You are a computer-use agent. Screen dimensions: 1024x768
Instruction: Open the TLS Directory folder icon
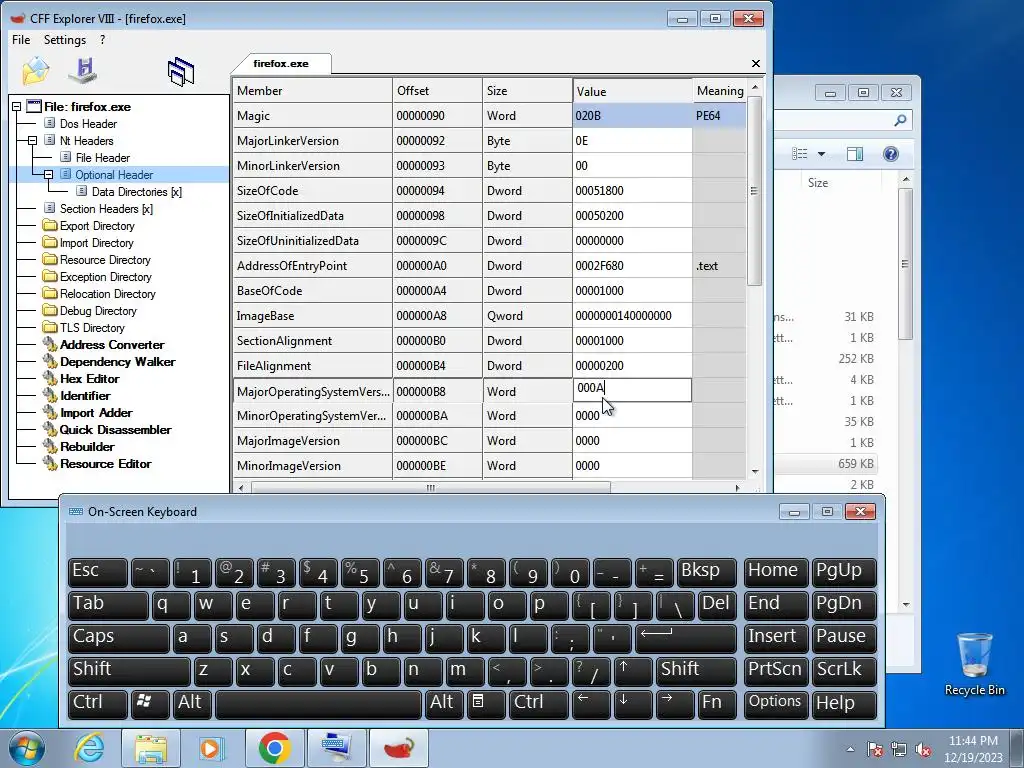pyautogui.click(x=50, y=327)
